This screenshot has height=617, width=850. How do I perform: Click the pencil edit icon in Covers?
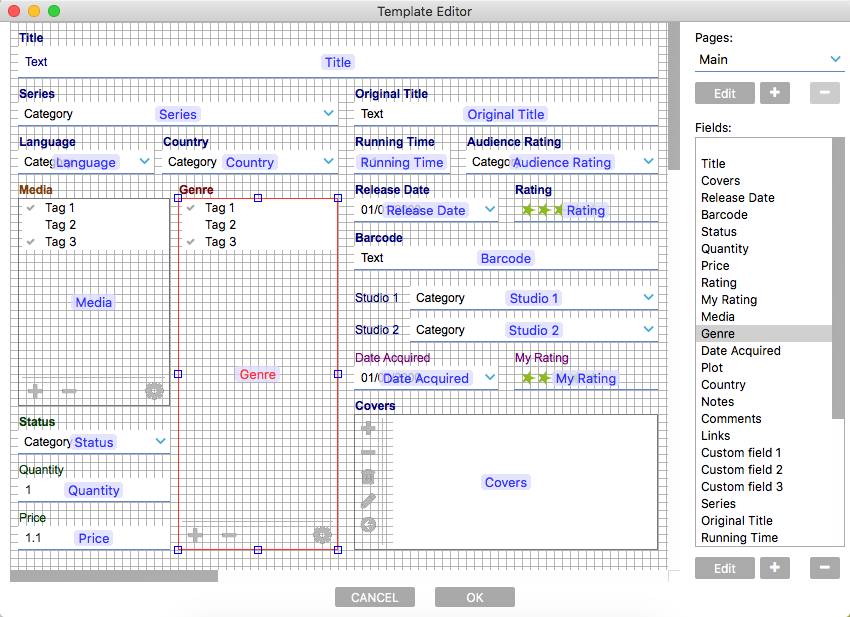[x=368, y=500]
